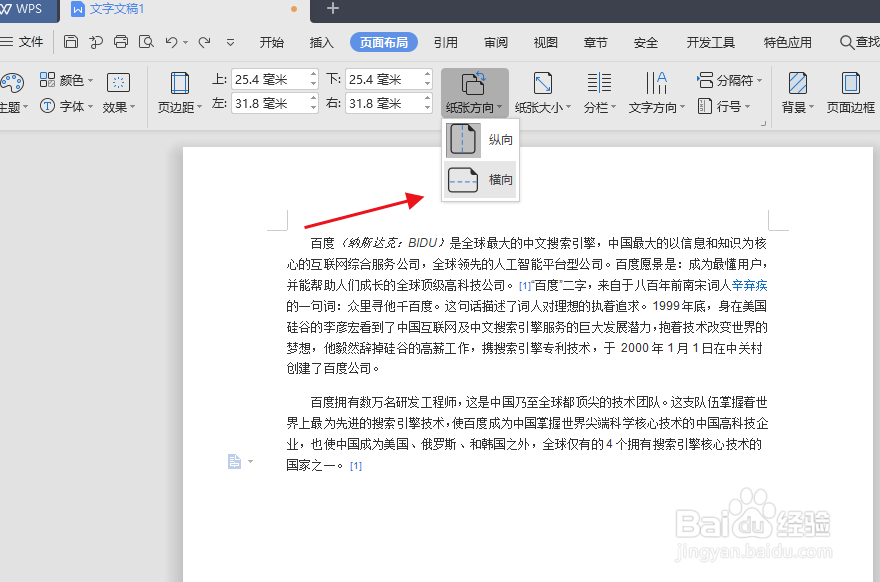880x582 pixels.
Task: Select 横向 landscape orientation
Action: (x=480, y=180)
